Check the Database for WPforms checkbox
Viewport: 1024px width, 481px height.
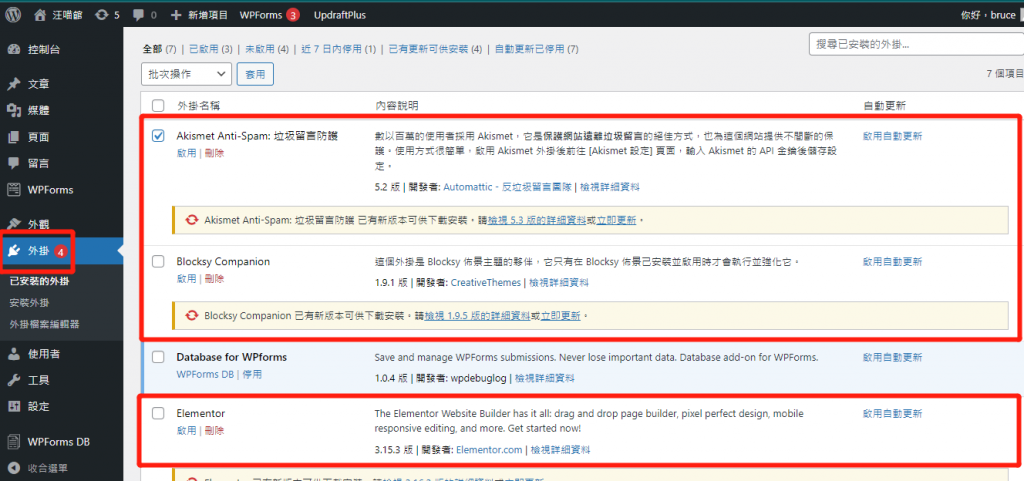(158, 357)
